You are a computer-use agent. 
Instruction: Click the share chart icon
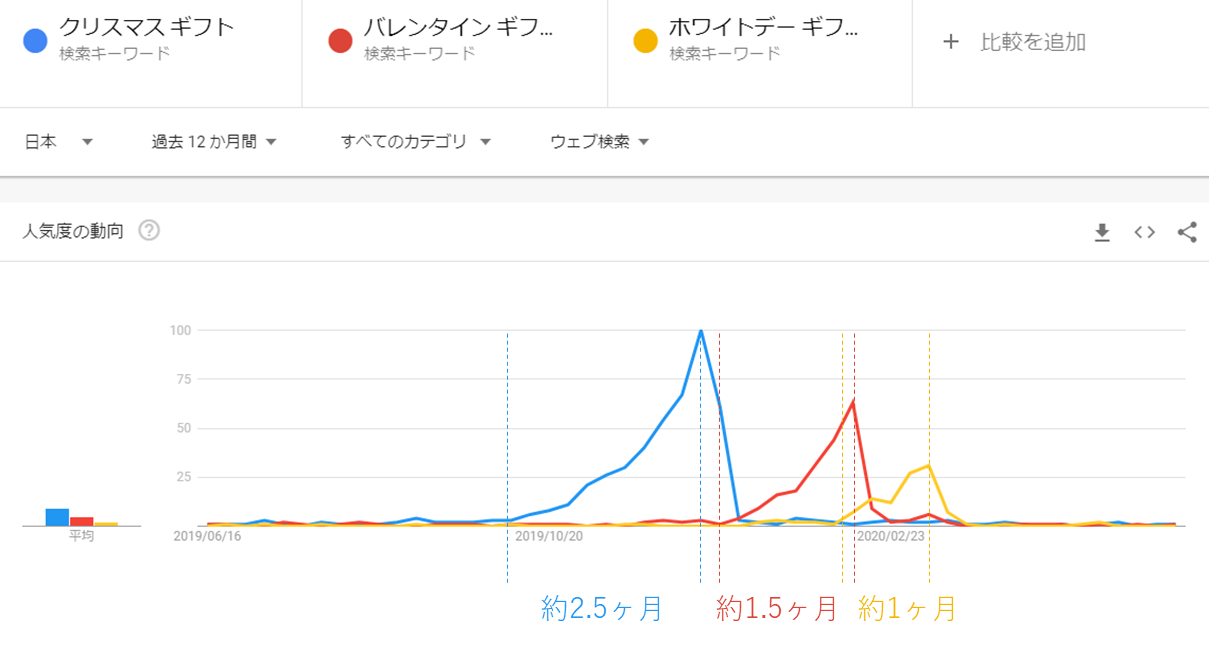(x=1187, y=233)
